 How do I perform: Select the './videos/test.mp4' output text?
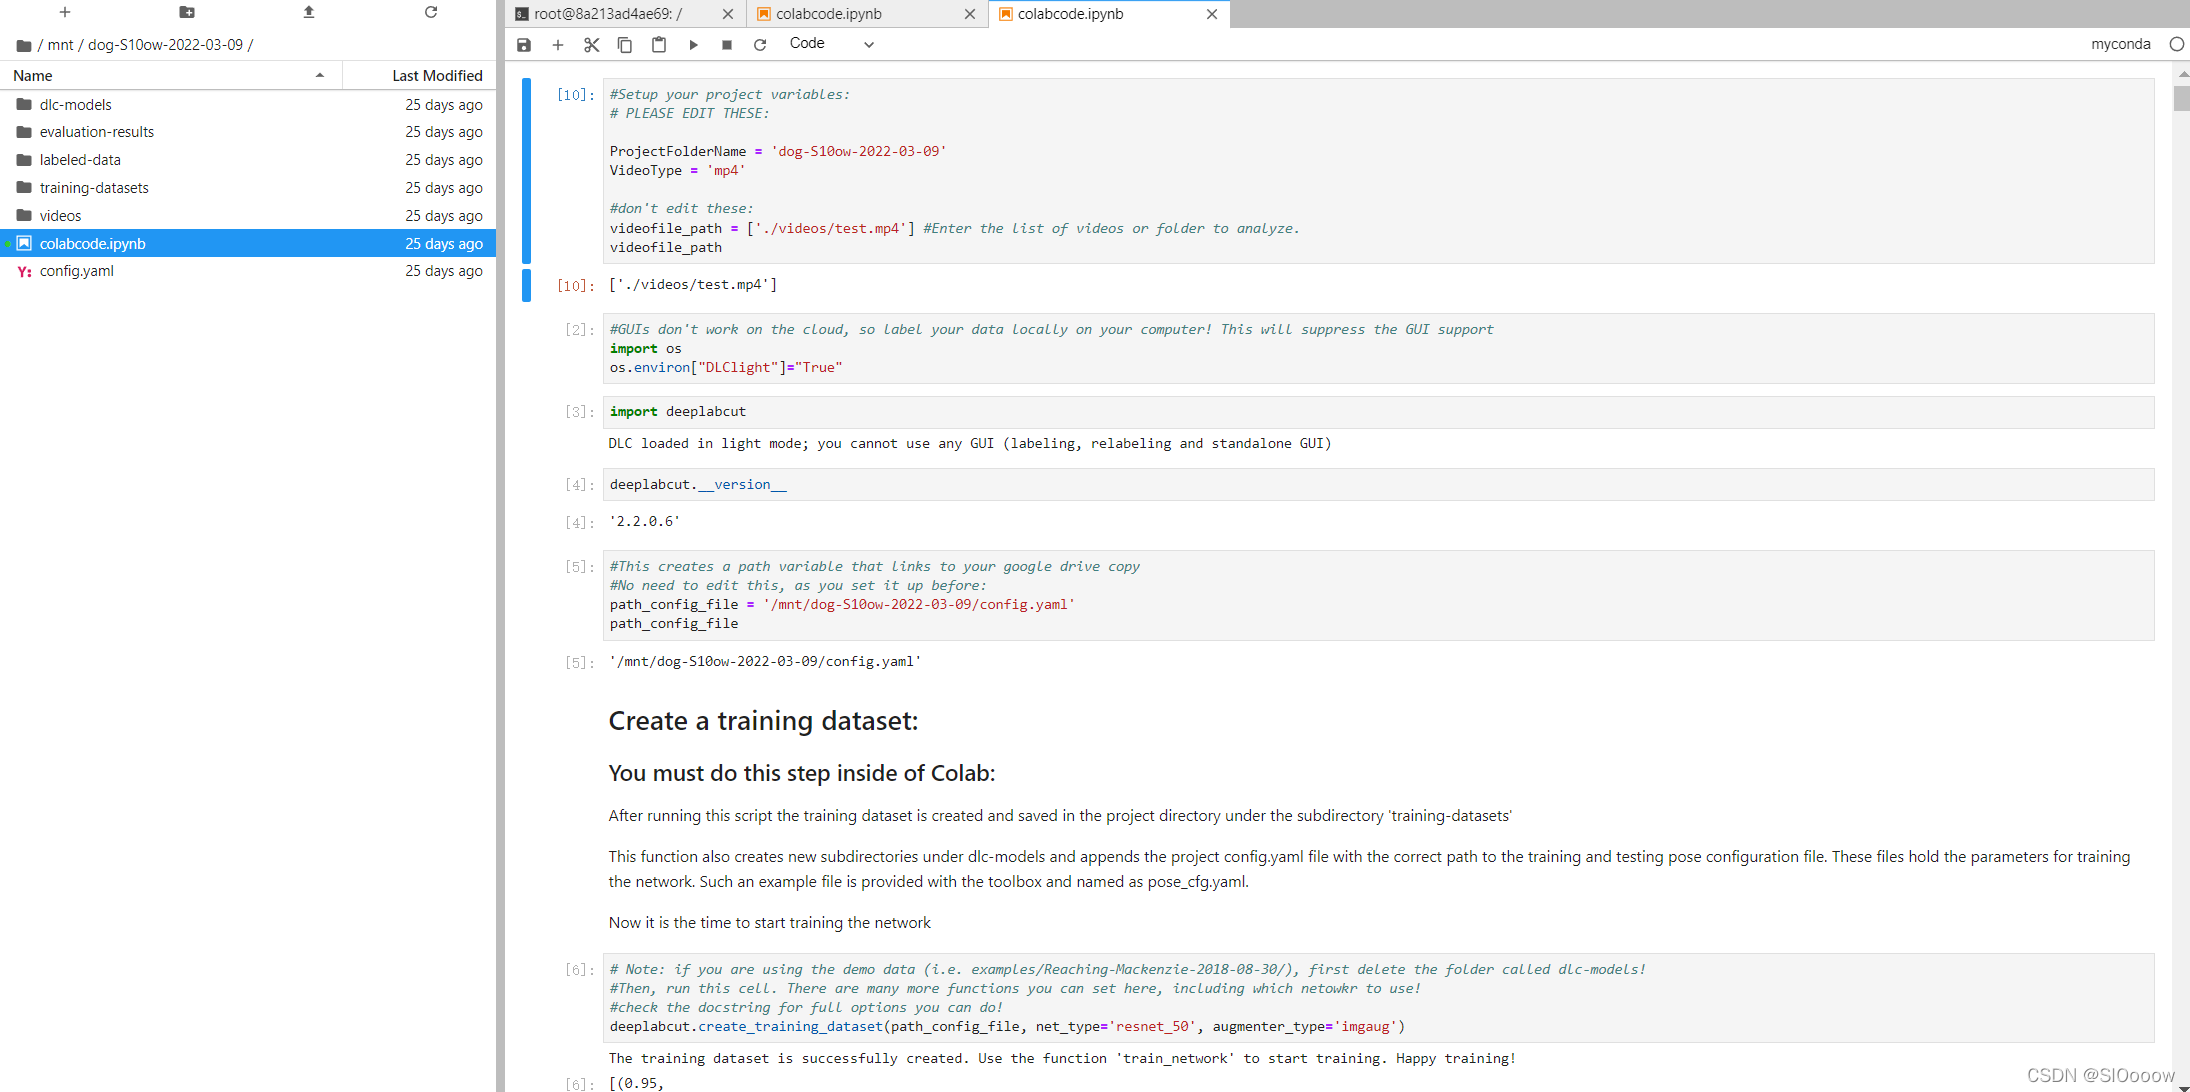[693, 285]
